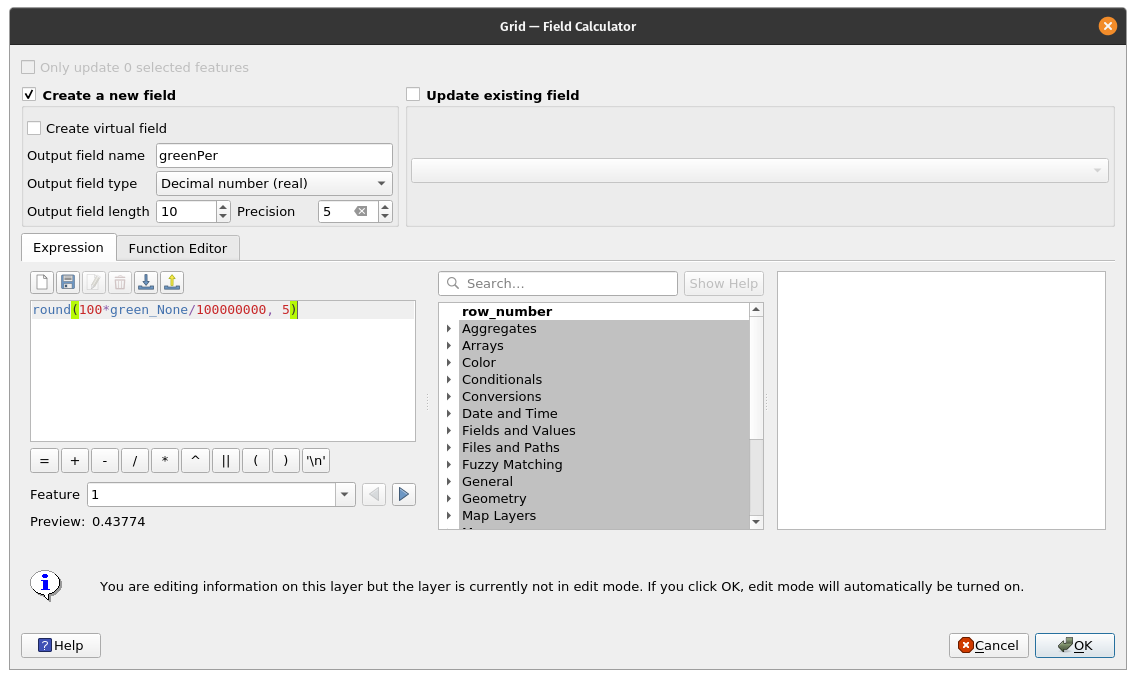Insert the string concatenation || operator

pyautogui.click(x=226, y=461)
